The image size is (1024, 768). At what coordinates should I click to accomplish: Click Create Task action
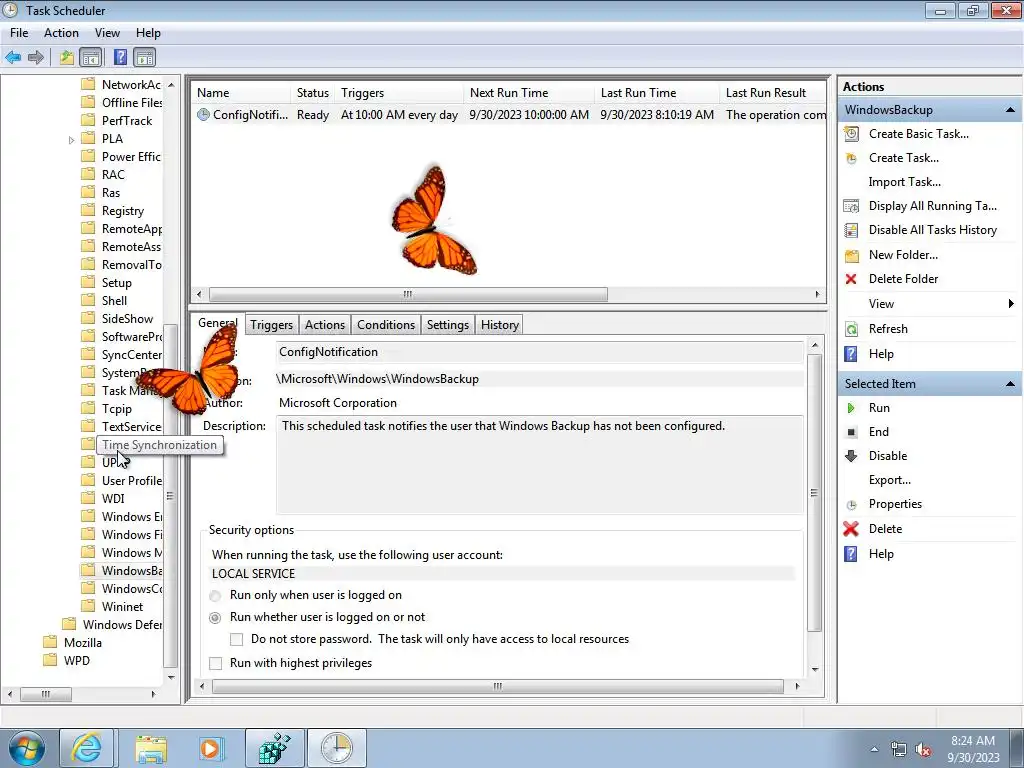[903, 158]
